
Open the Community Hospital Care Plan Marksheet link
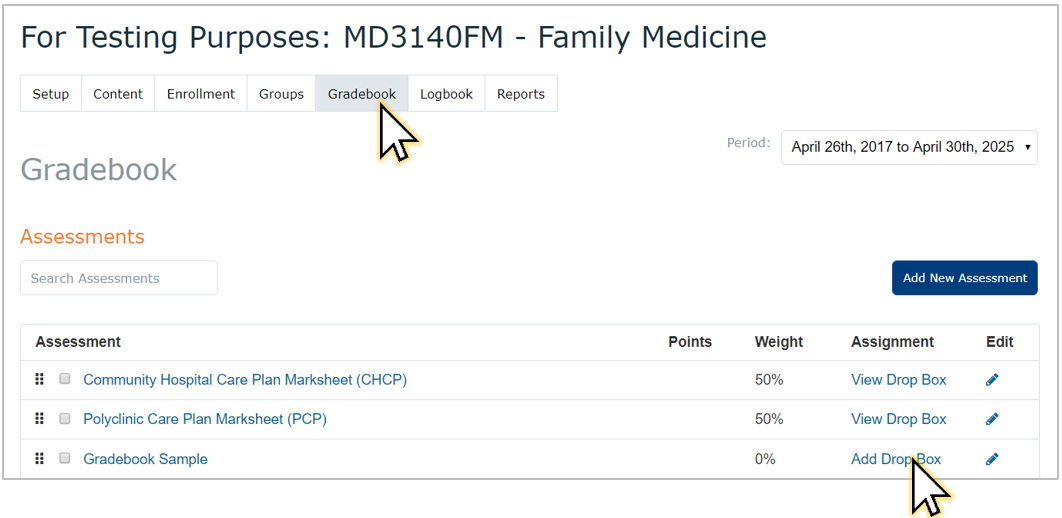point(245,380)
